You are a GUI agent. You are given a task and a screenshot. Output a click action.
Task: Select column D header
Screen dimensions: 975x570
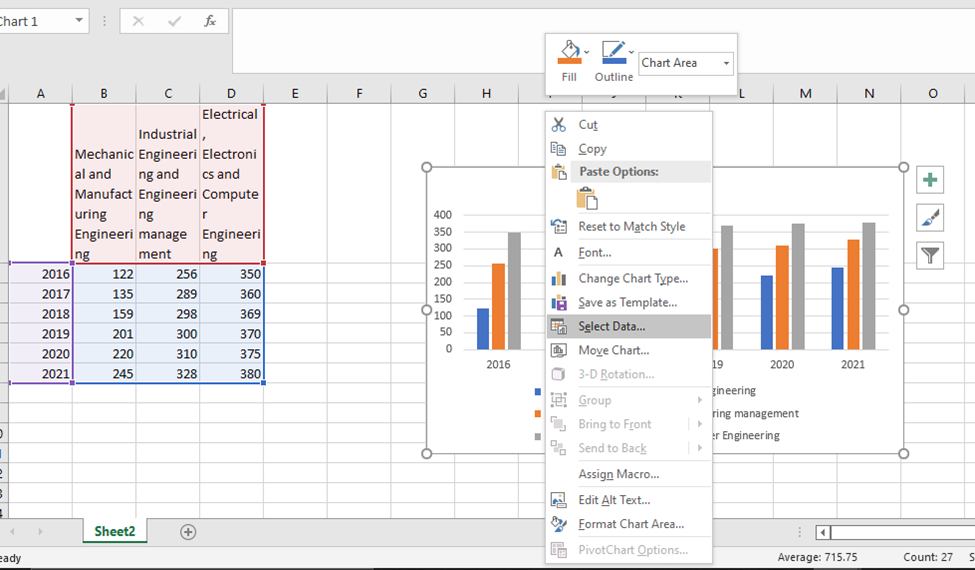click(x=231, y=93)
